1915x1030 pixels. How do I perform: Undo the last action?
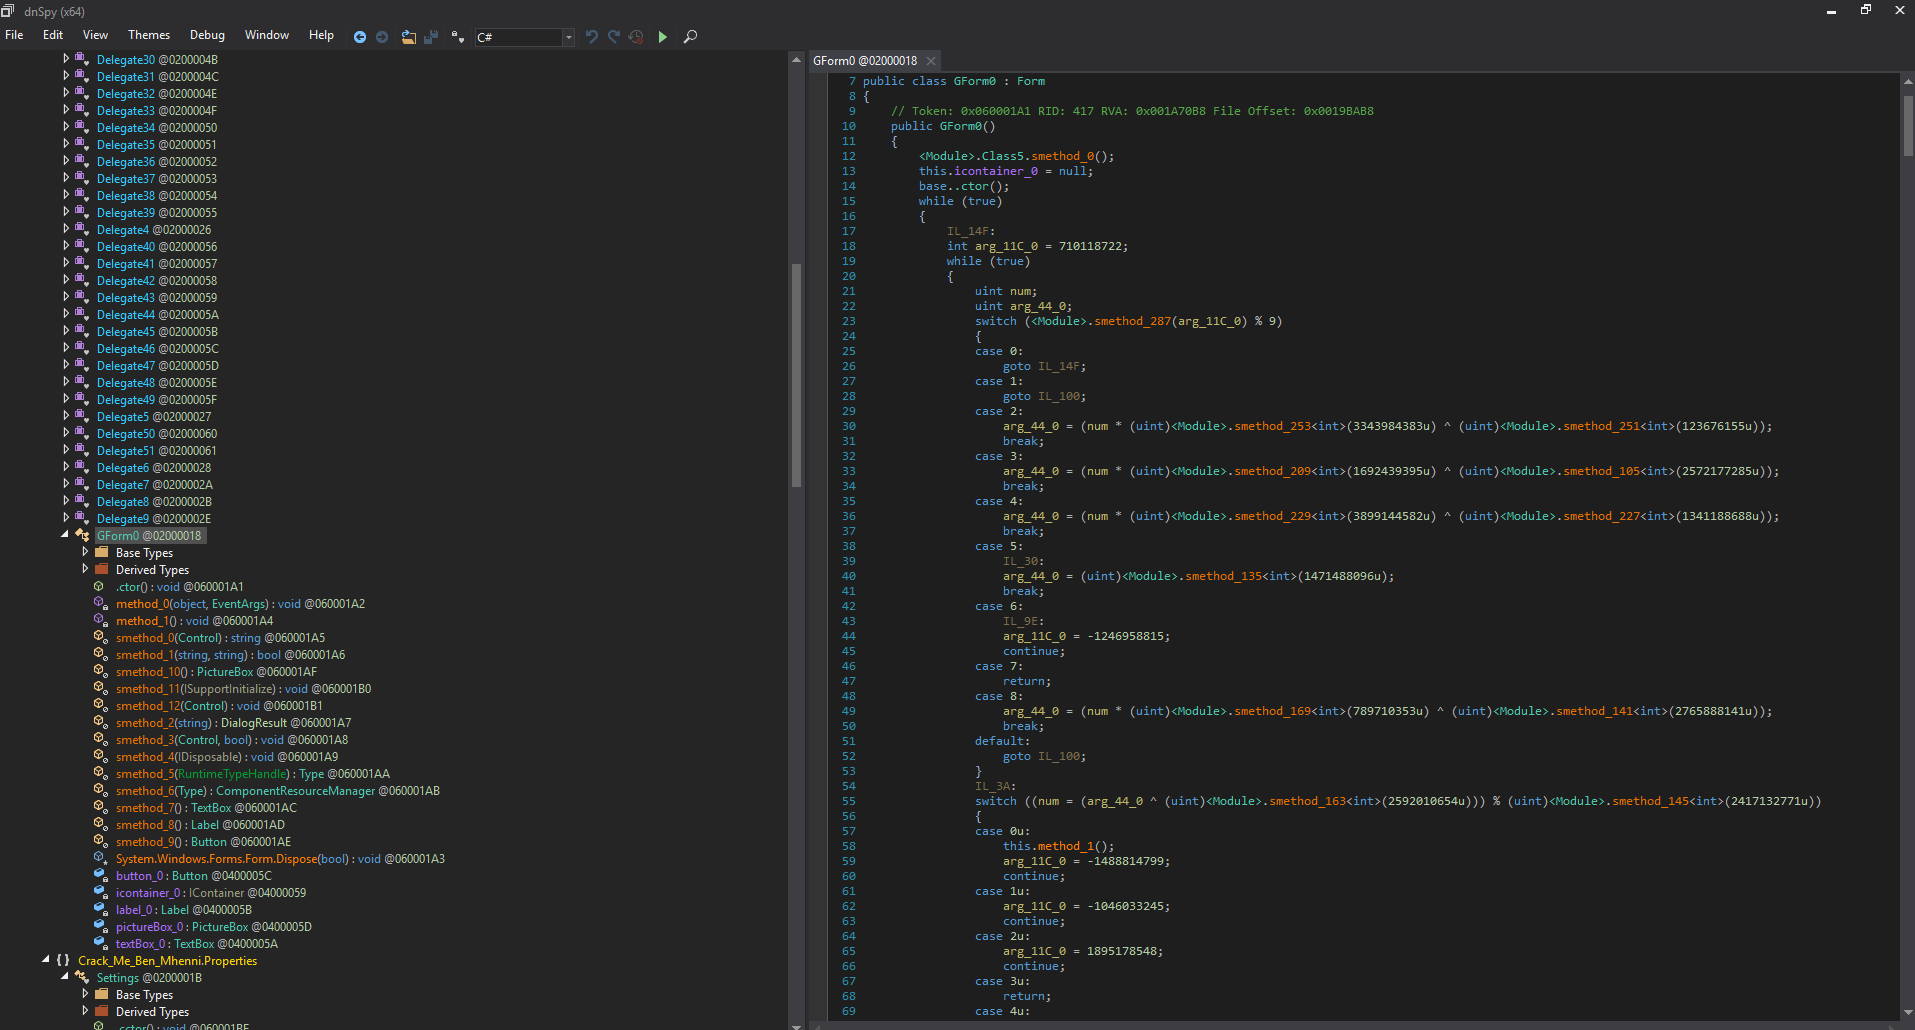[x=592, y=37]
